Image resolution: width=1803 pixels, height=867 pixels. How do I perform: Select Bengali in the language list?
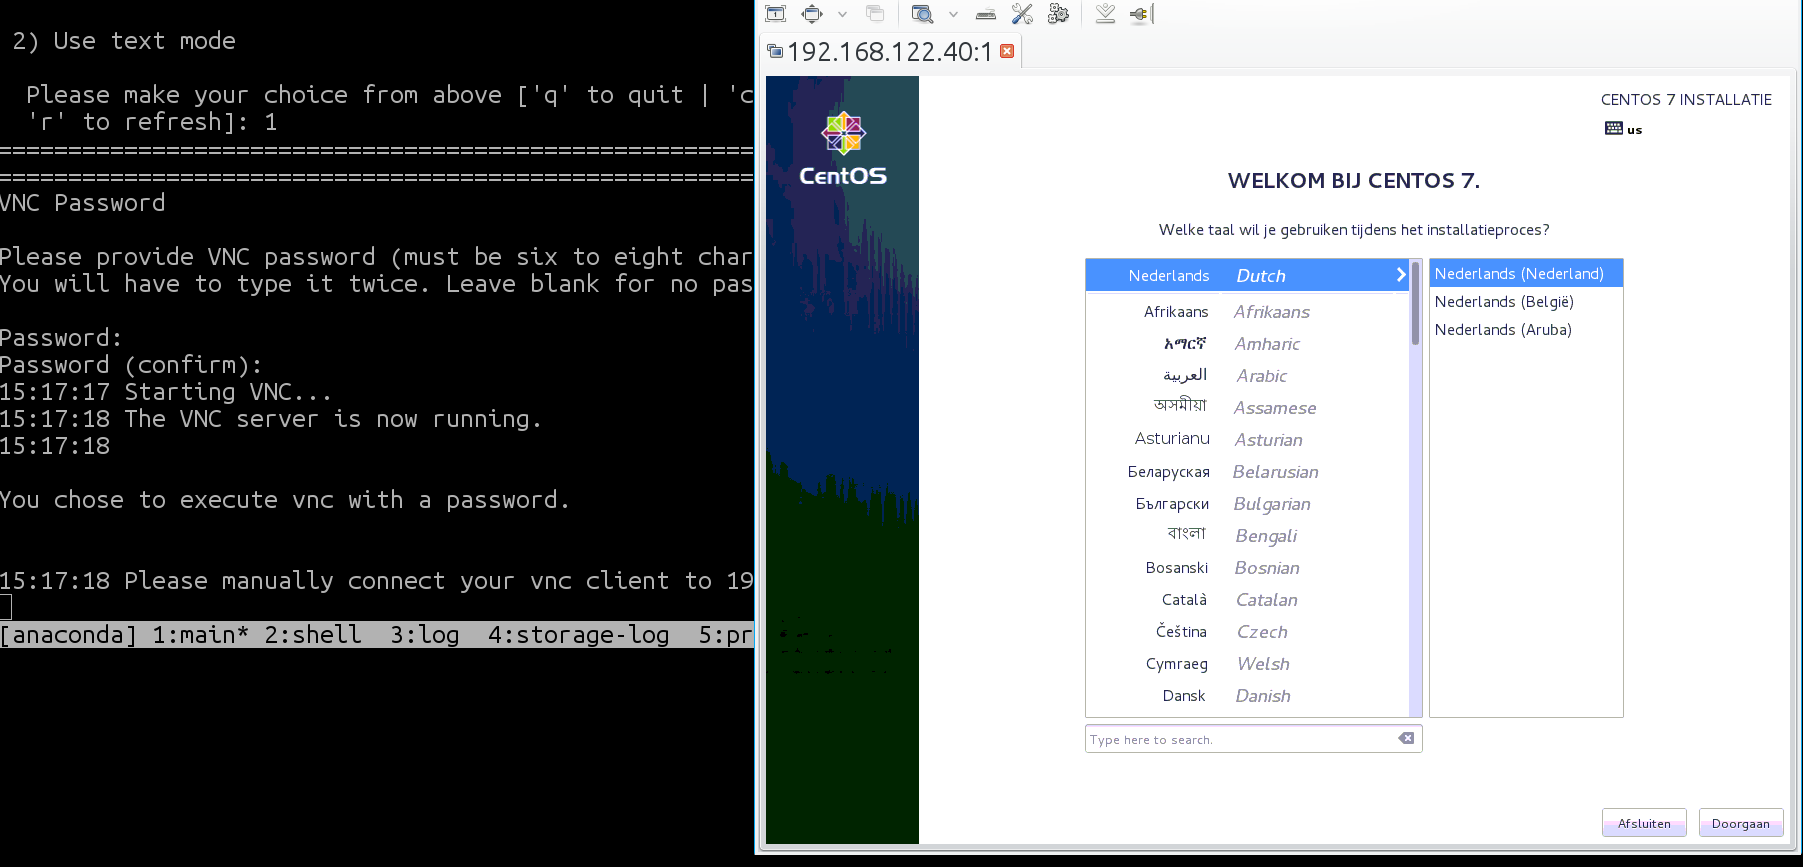1247,536
